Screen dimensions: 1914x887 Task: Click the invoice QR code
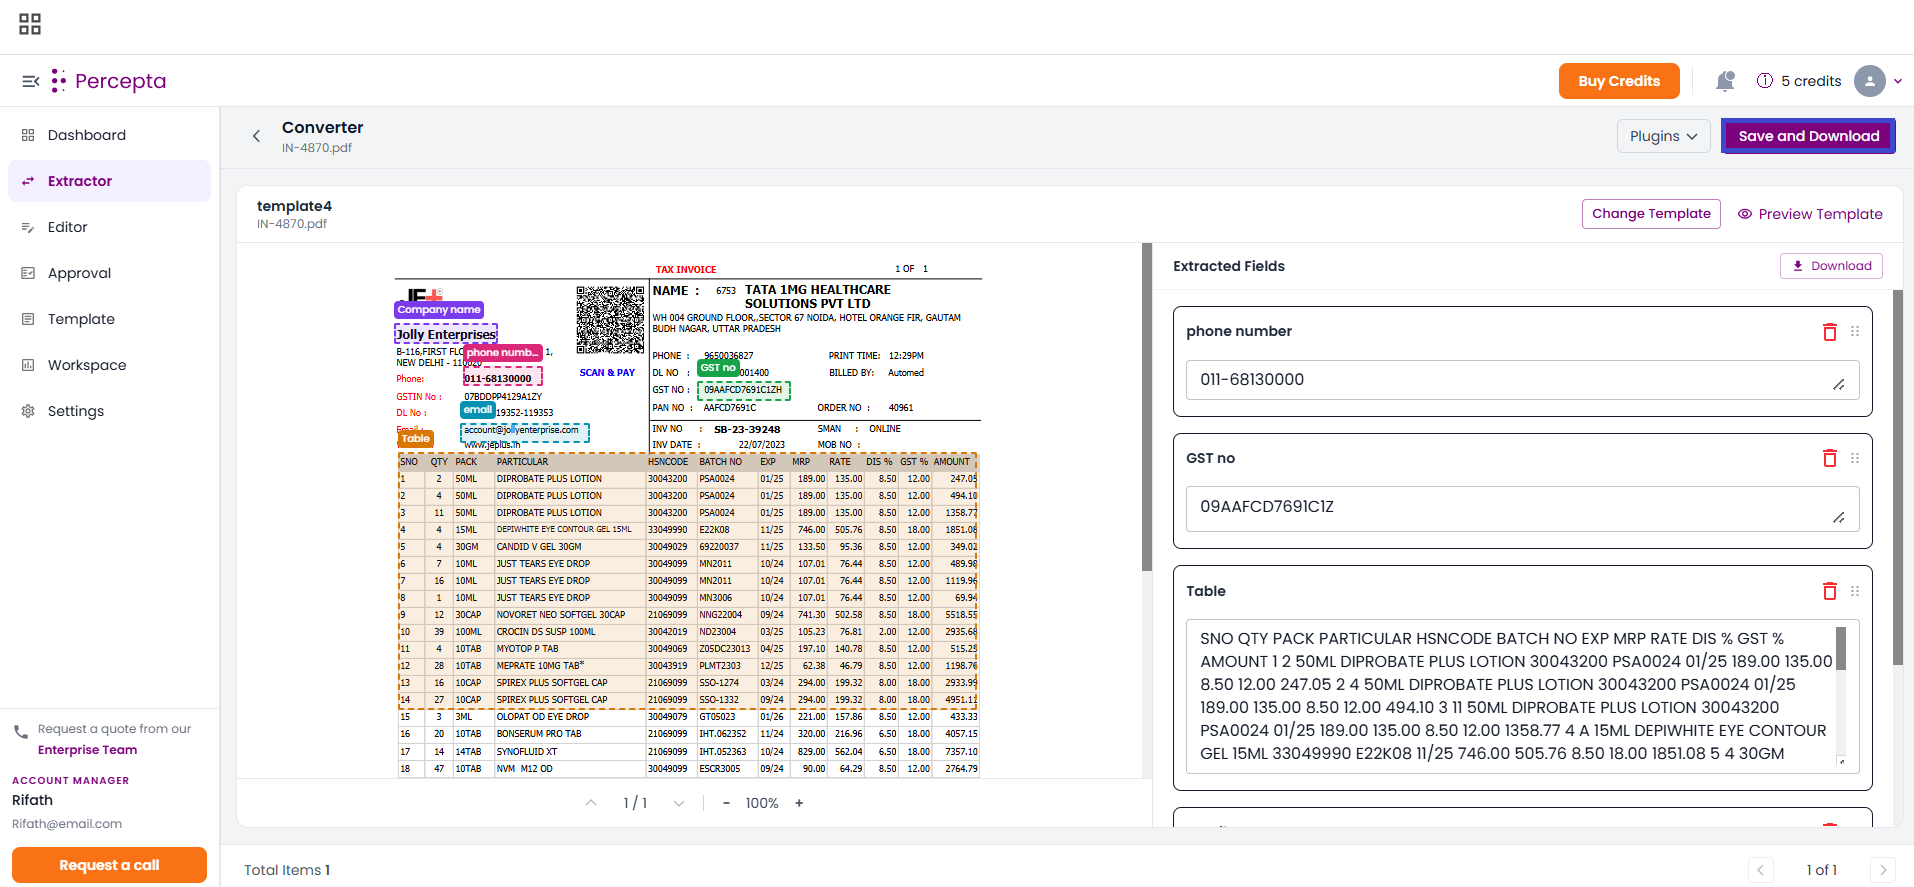click(x=610, y=320)
